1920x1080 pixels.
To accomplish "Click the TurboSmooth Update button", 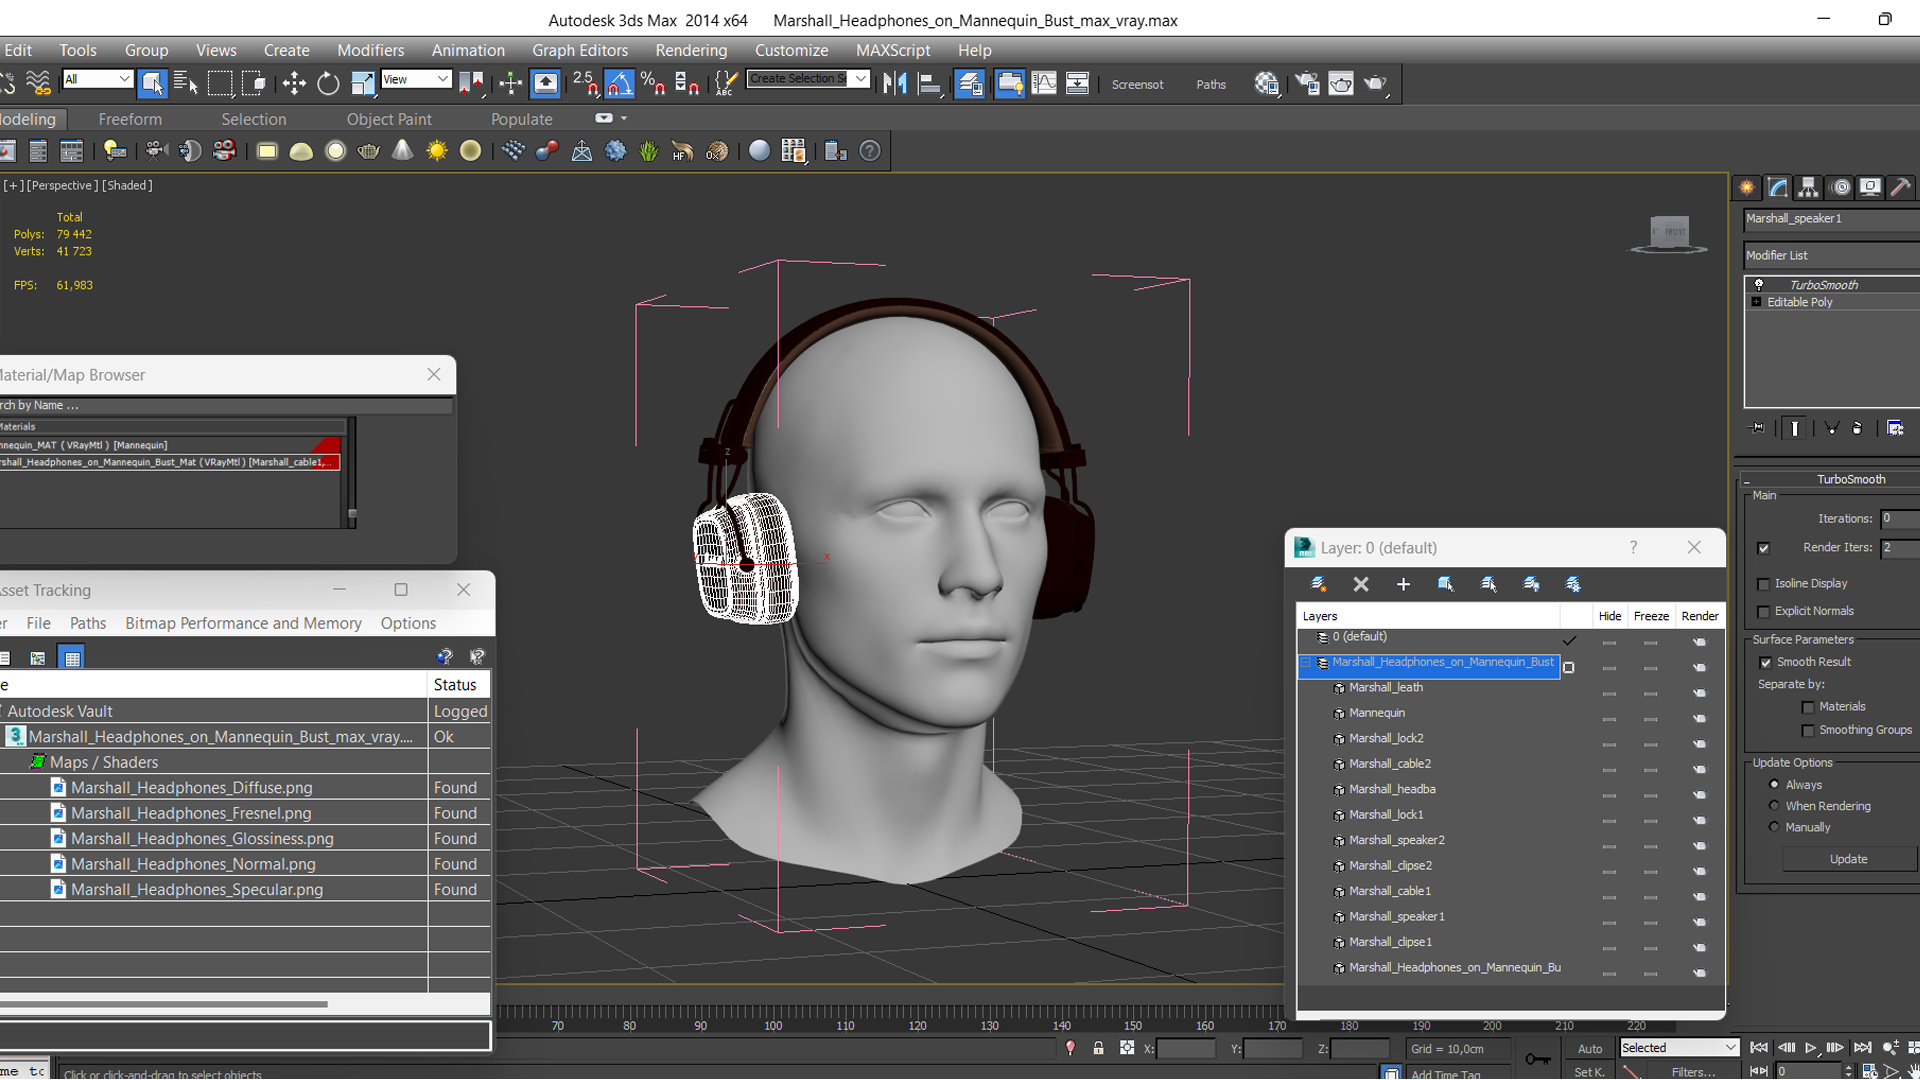I will tap(1848, 859).
